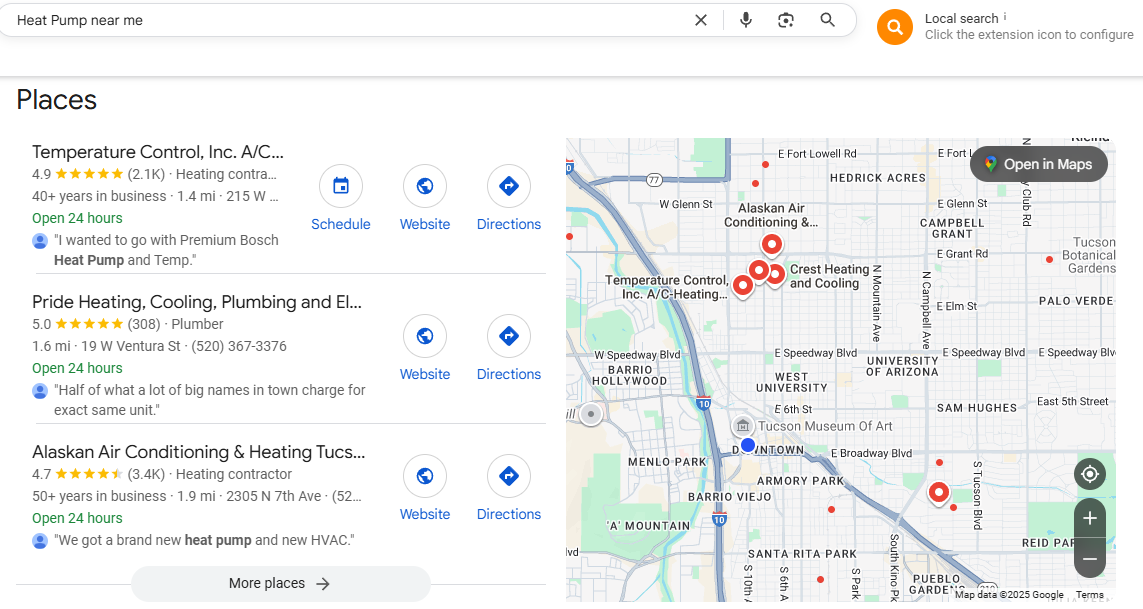
Task: Select Crest Heating and Cooling map pin
Action: click(x=775, y=273)
